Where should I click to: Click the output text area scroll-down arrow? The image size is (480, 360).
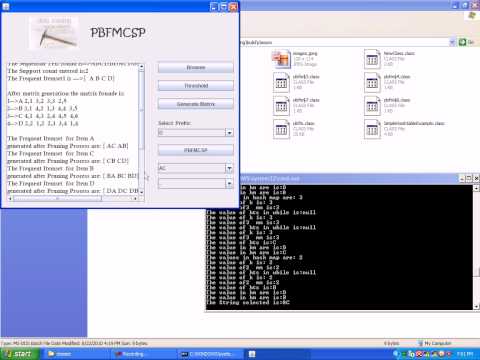[141, 192]
